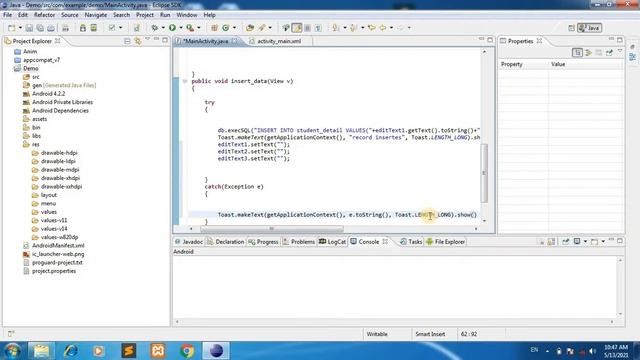Screen dimensions: 640x360
Task: Open the Refactor menu
Action: 44,15
